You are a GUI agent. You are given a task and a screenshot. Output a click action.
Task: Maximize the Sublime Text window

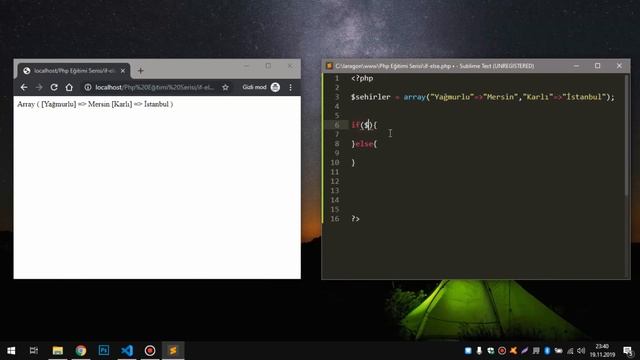598,66
